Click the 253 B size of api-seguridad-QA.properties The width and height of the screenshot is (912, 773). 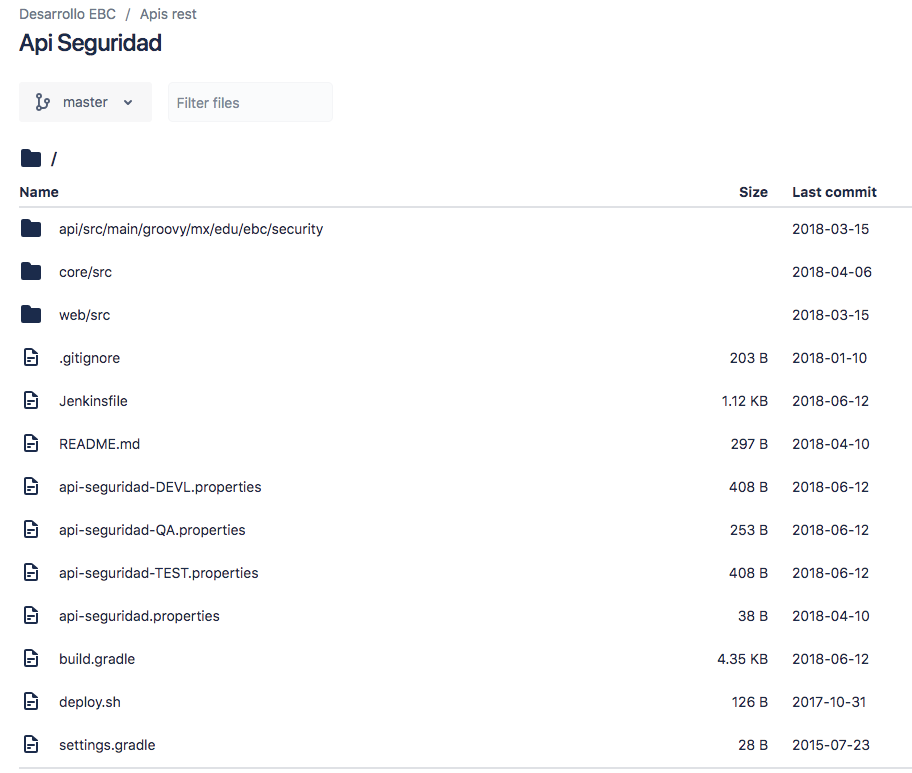click(749, 530)
